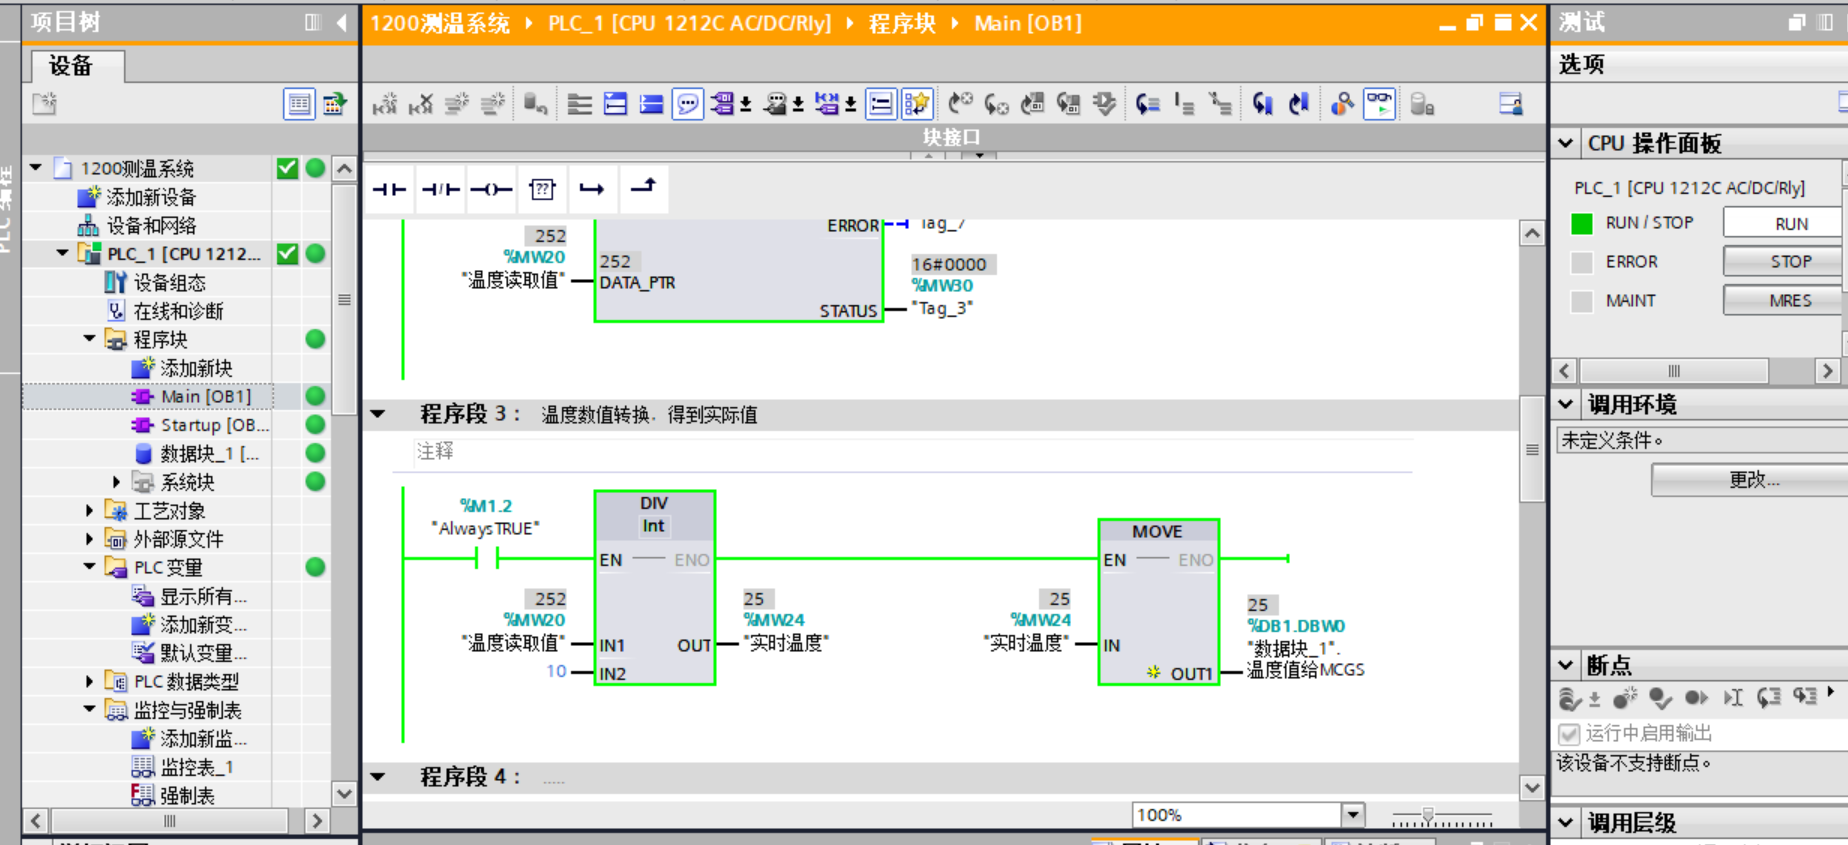Click the STOP button
The image size is (1848, 845).
[1782, 262]
